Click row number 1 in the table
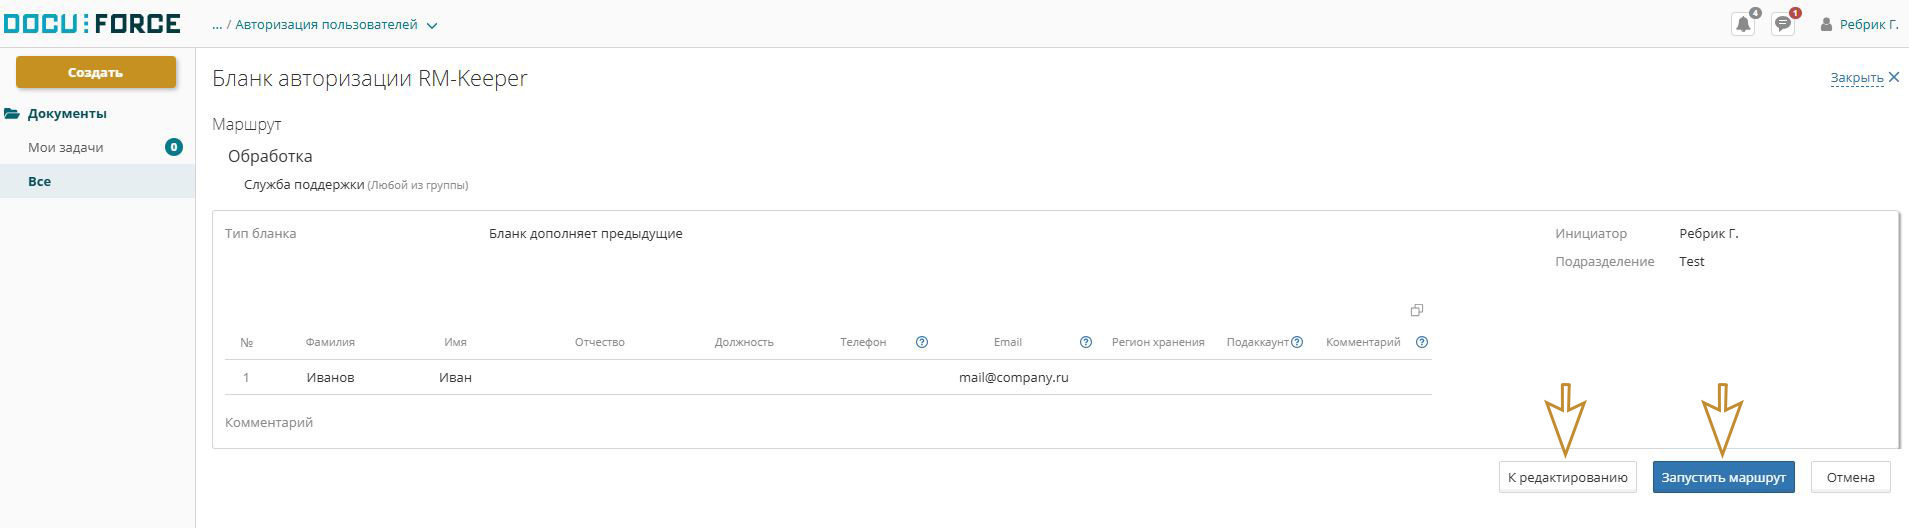This screenshot has width=1909, height=528. click(246, 378)
